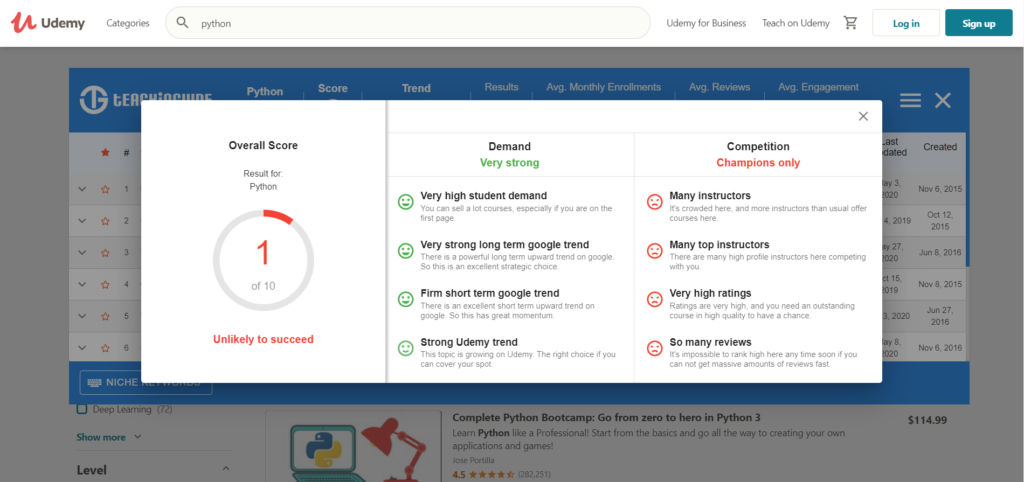Click the $114.99 course price
Screen dimensions: 1024x482
point(927,420)
